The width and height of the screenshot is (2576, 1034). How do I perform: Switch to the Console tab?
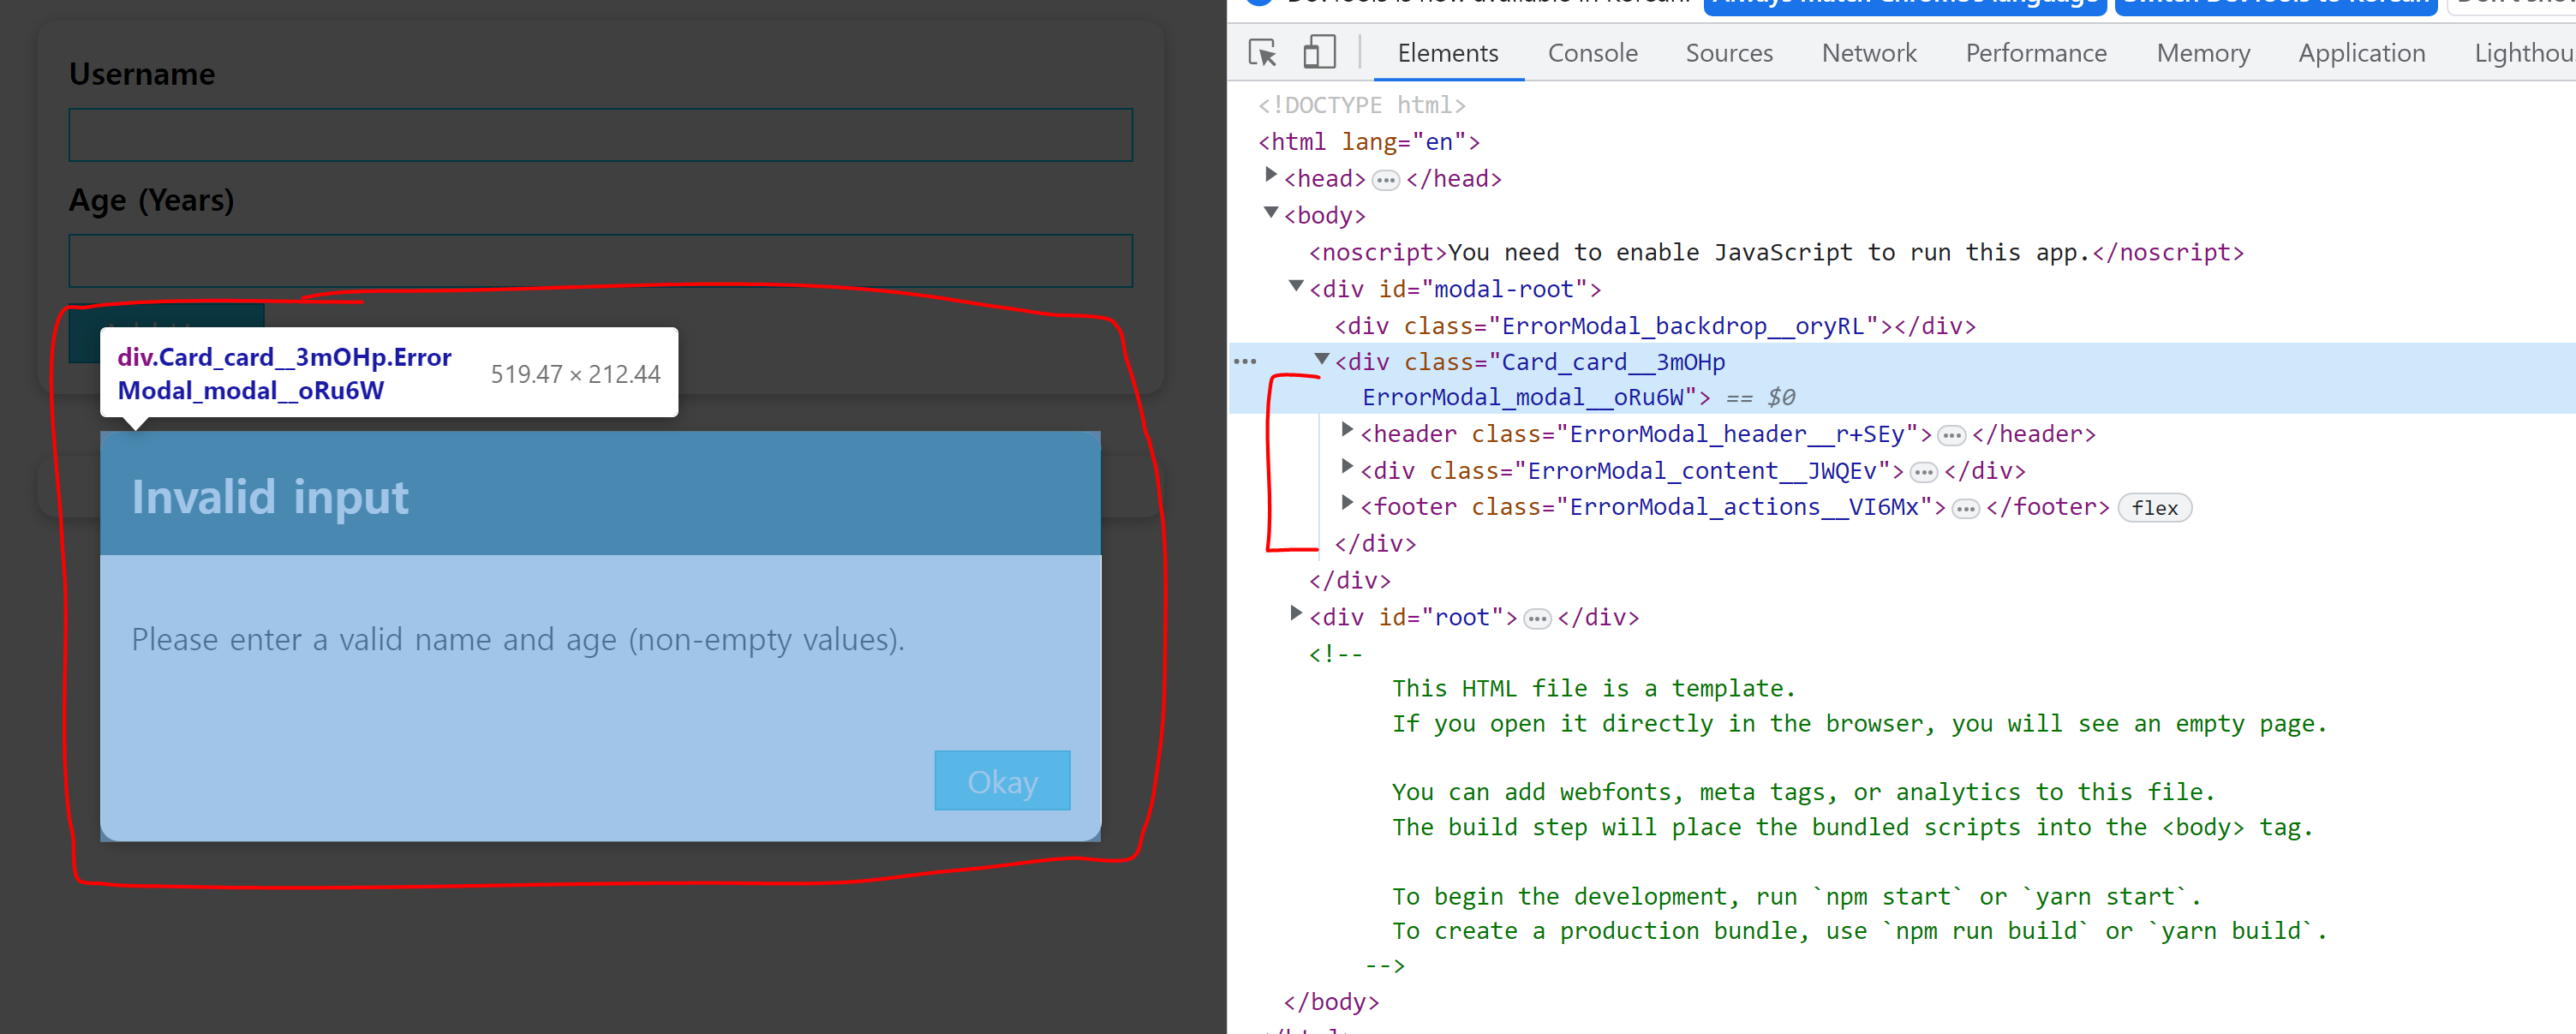(1592, 53)
